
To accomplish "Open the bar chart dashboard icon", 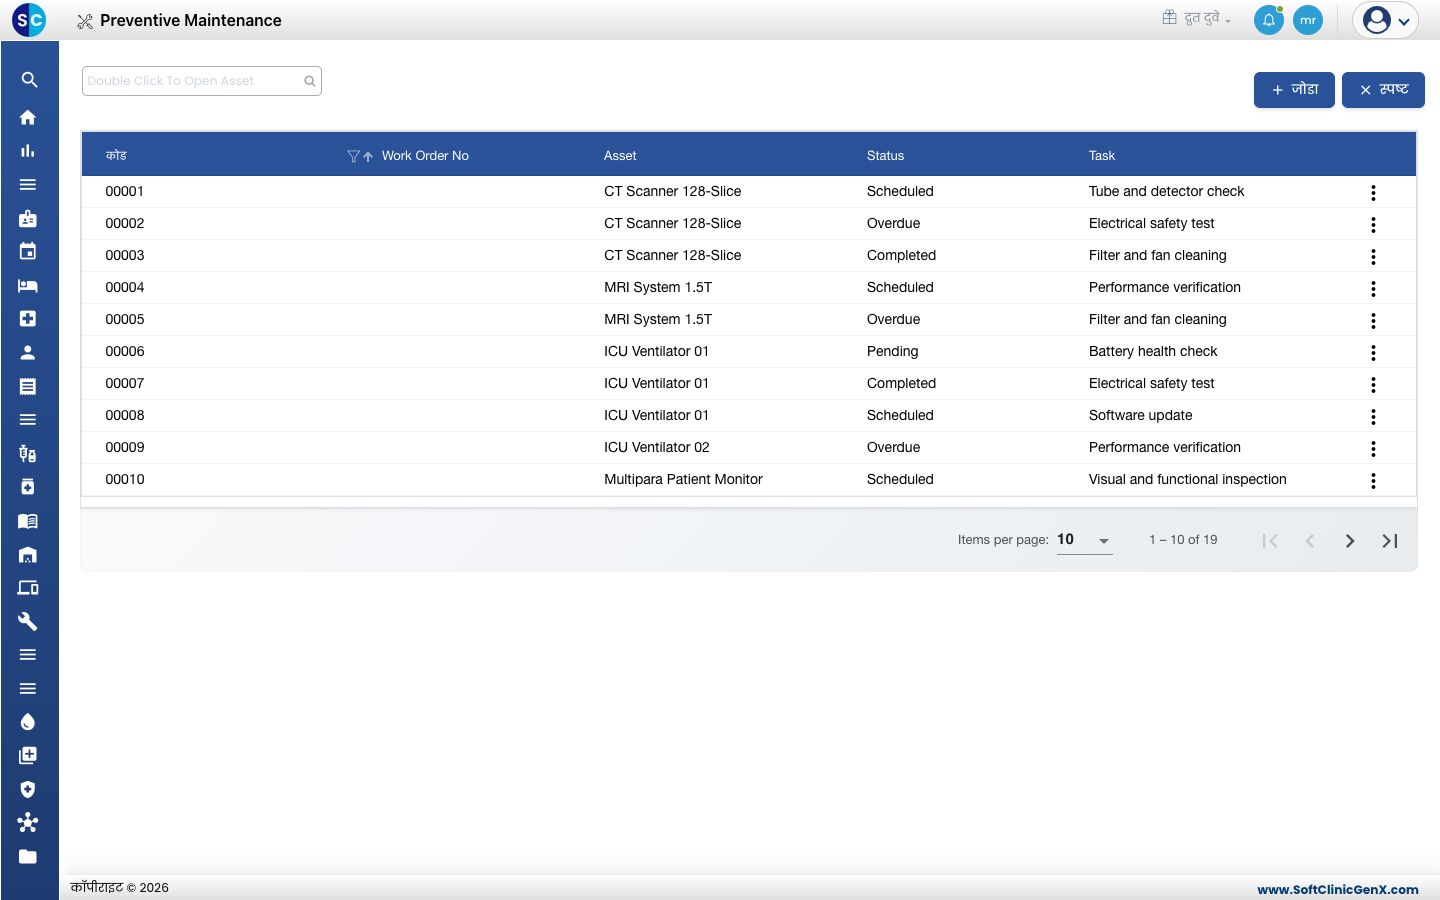I will (28, 151).
